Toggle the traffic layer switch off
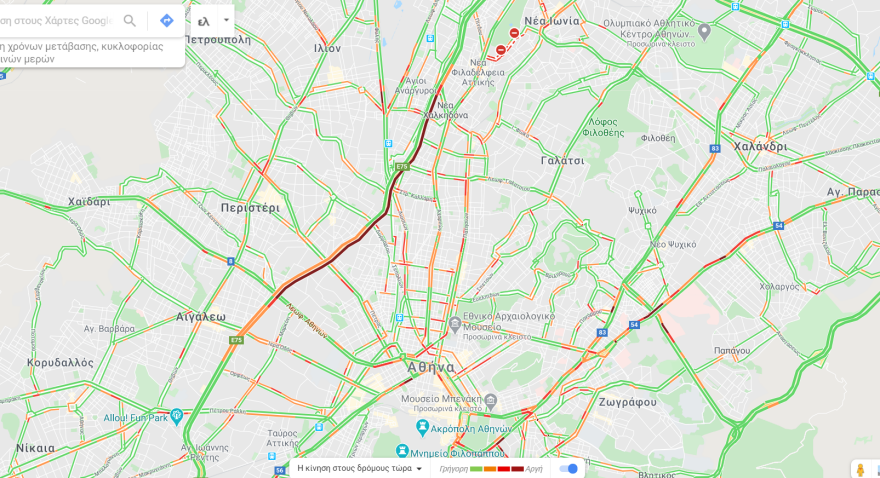The width and height of the screenshot is (880, 478). click(x=569, y=468)
